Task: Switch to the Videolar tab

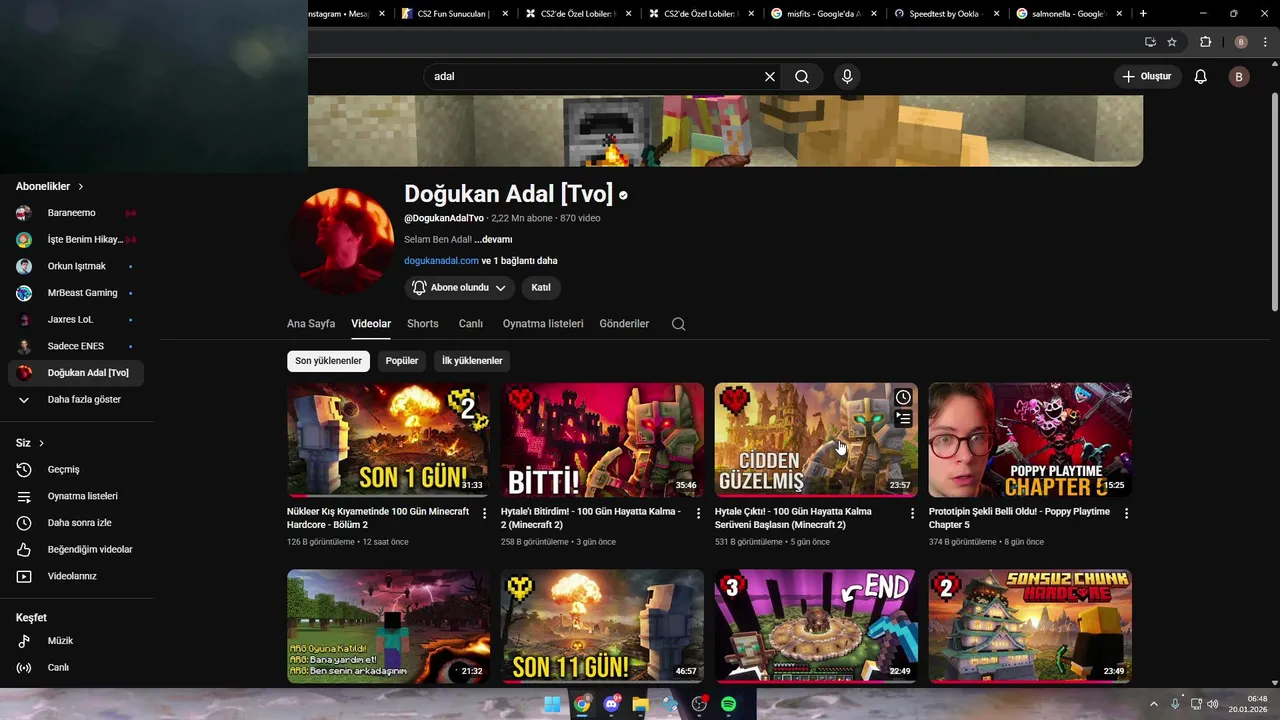Action: 371,324
